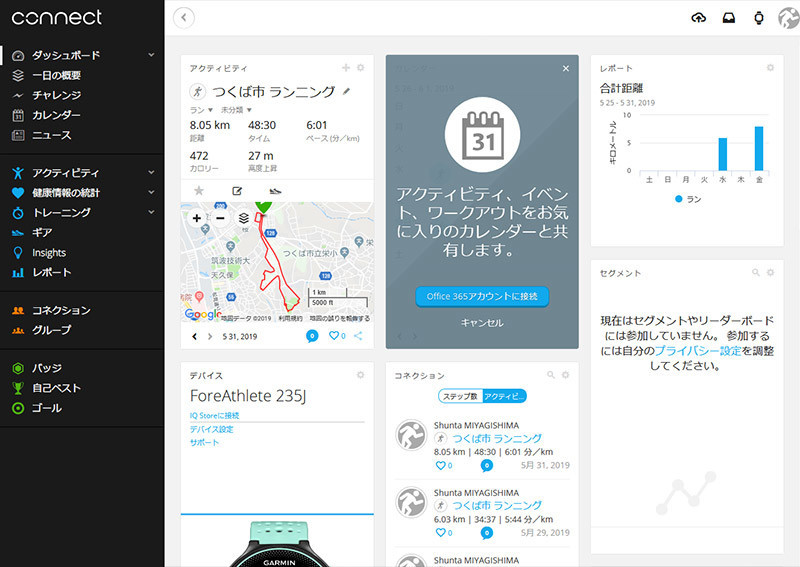This screenshot has height=567, width=800.
Task: Expand the 健康情報の統計 sidebar chevron
Action: [x=151, y=192]
